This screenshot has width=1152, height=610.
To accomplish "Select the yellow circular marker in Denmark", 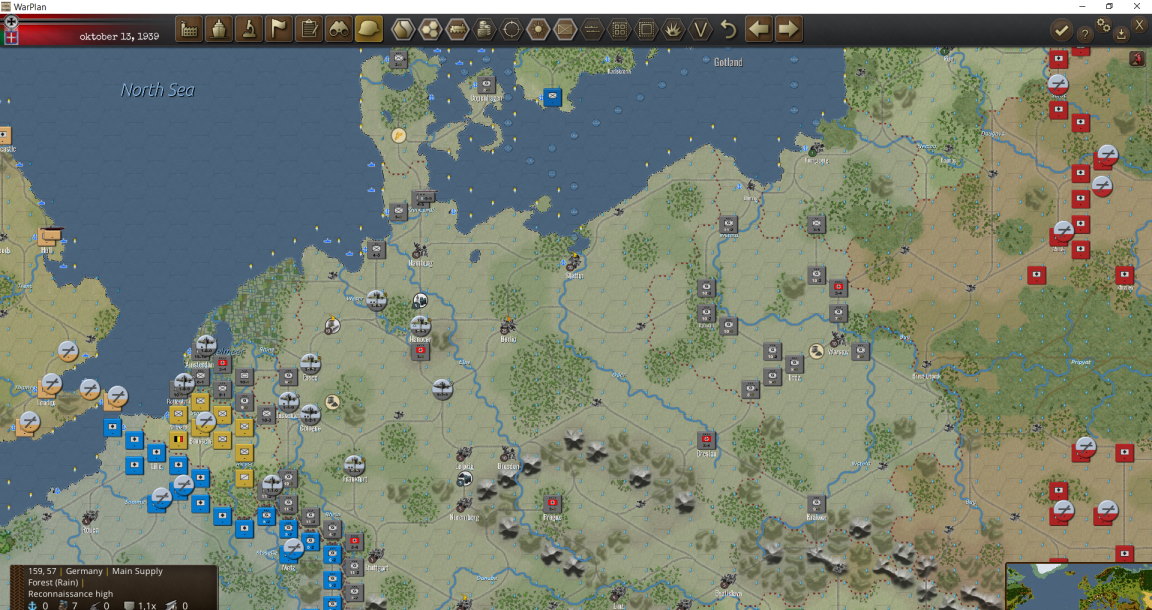I will tap(398, 135).
